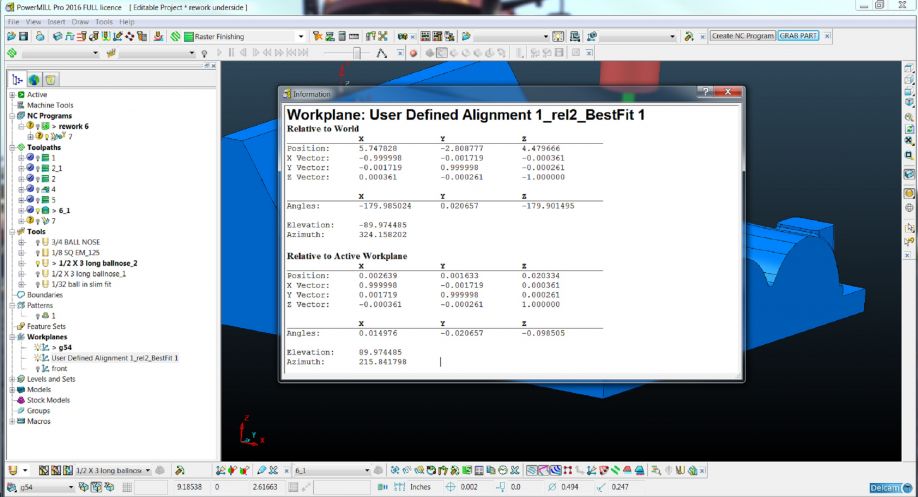Click the ISO view cube icon at top of right toolbar

[909, 68]
